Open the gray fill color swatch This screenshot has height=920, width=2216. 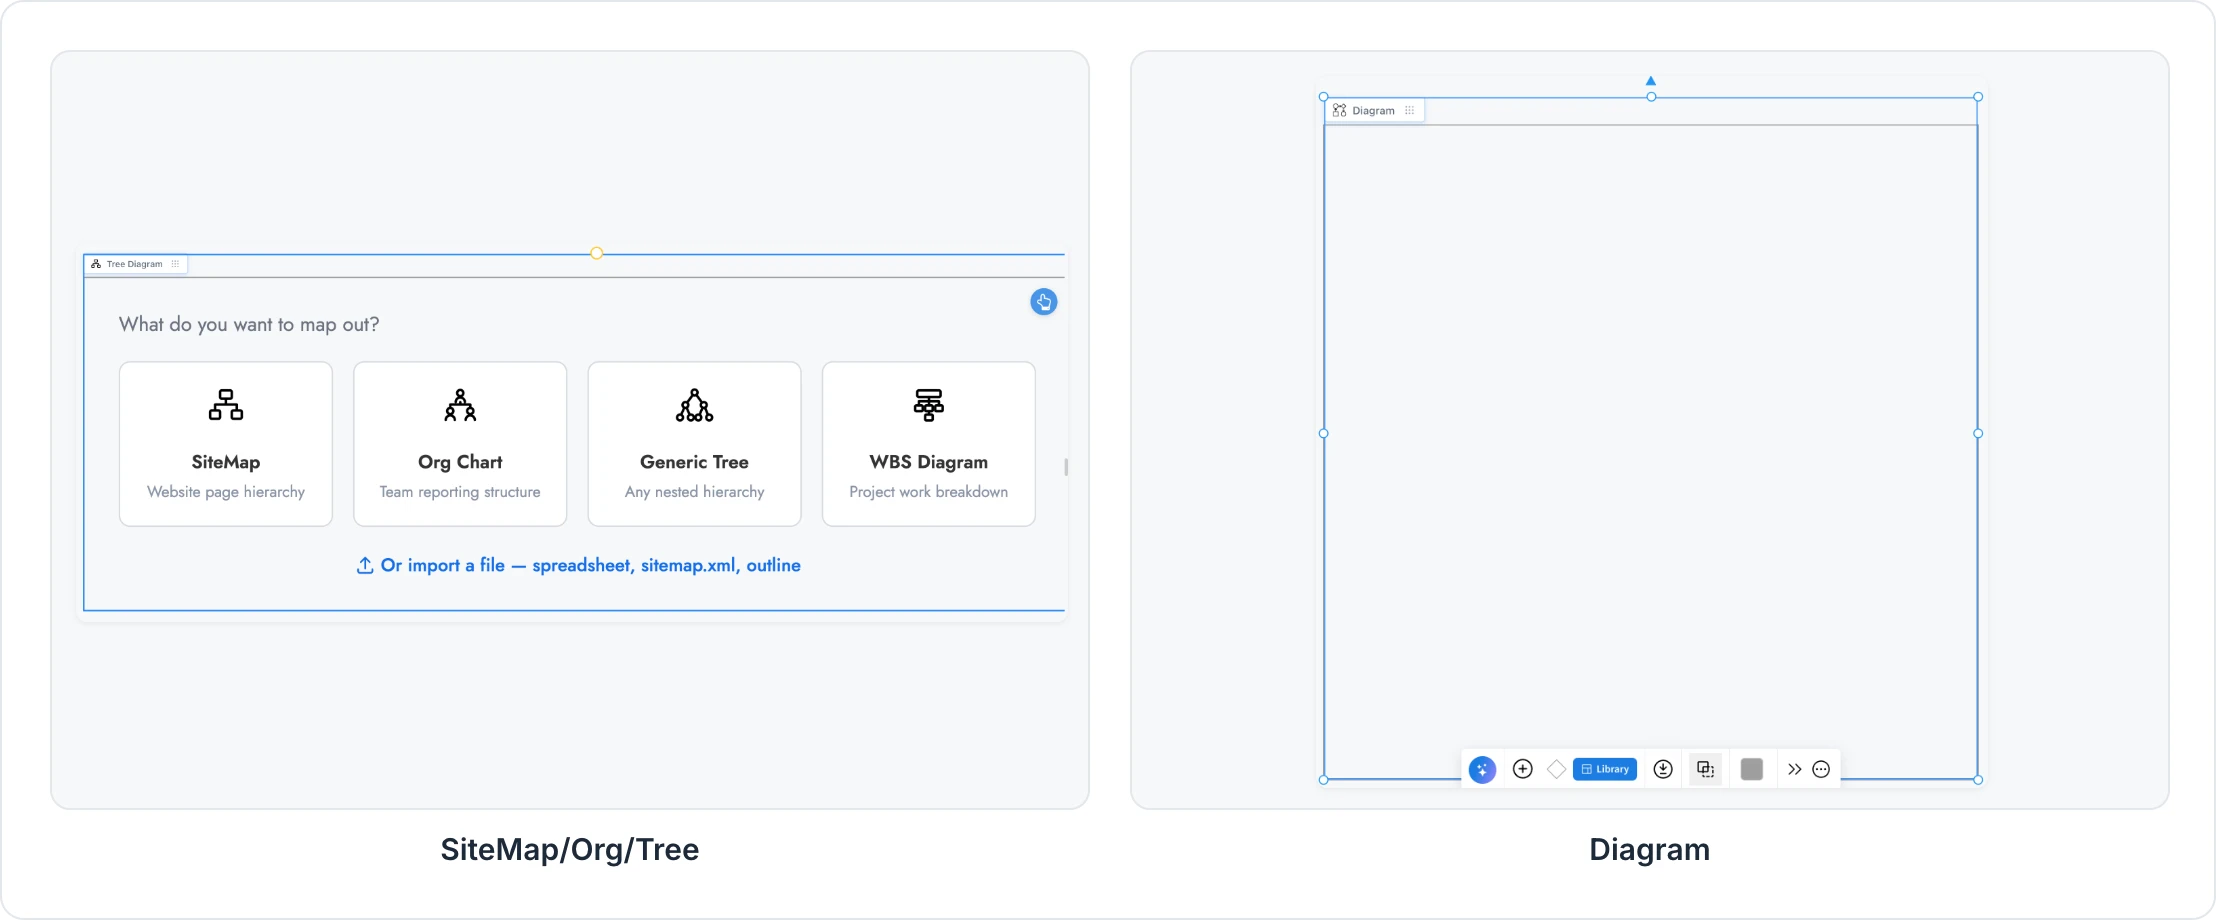[1752, 769]
